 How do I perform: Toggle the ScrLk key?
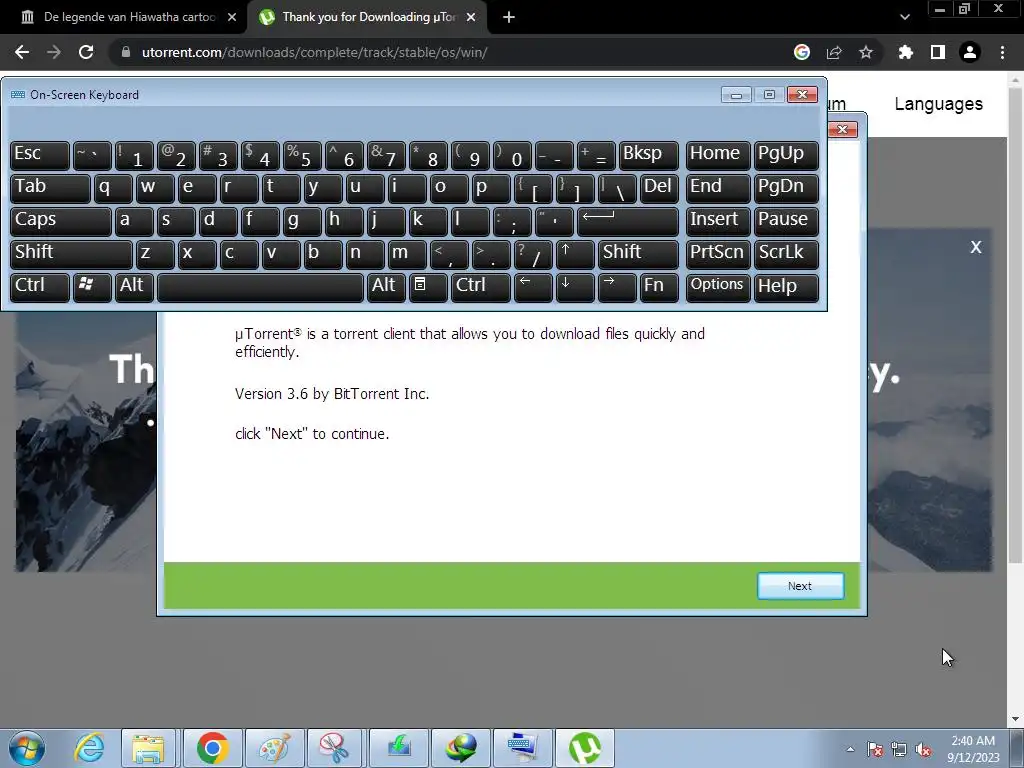click(x=786, y=254)
